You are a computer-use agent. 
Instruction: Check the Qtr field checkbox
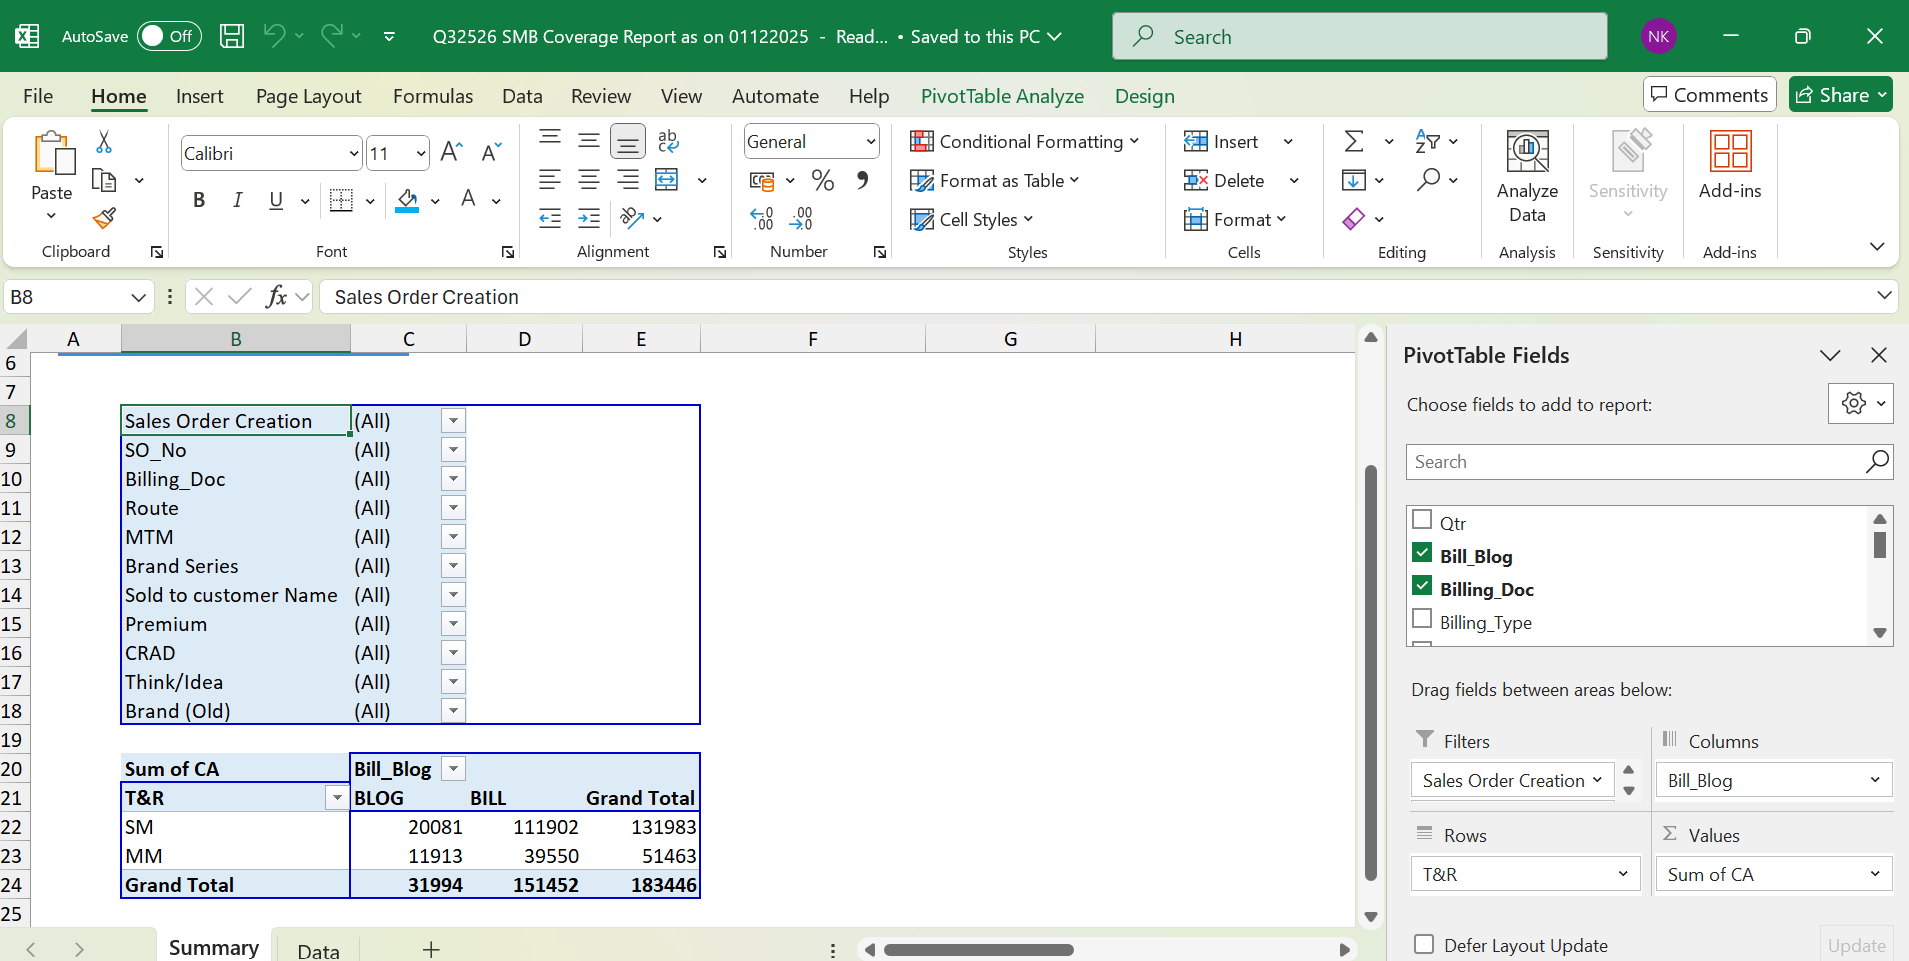click(x=1422, y=520)
